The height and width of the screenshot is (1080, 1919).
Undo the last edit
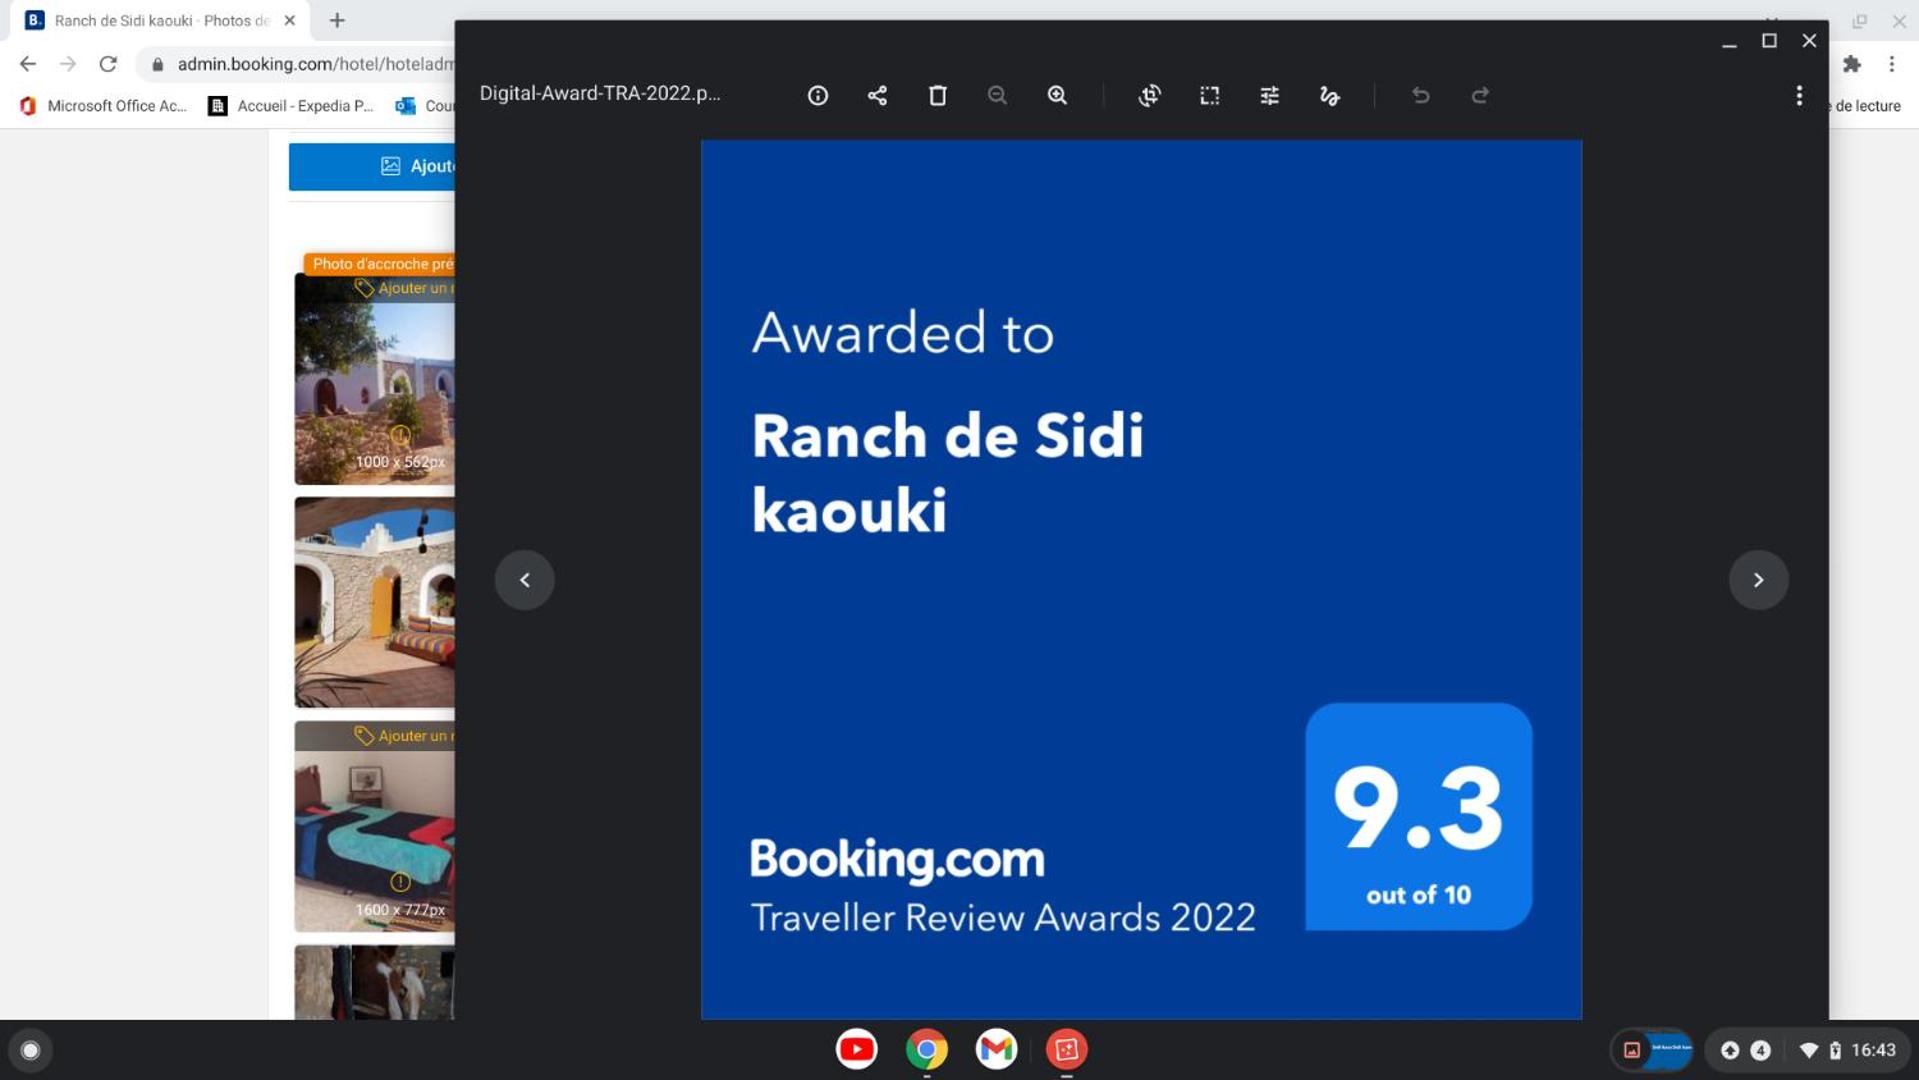1420,95
